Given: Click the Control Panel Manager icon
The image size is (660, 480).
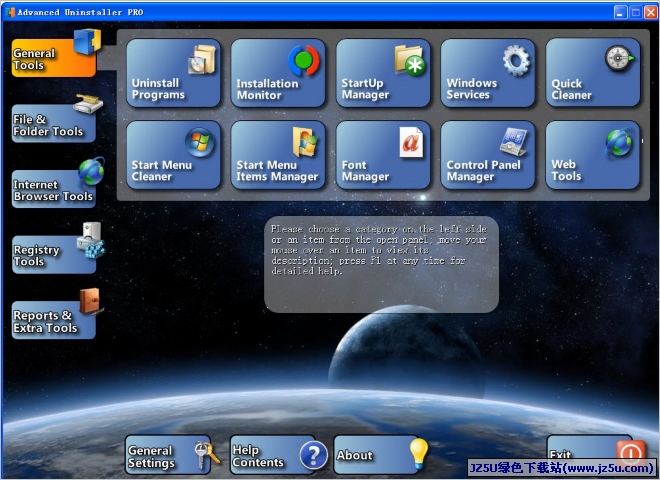Looking at the screenshot, I should [514, 142].
